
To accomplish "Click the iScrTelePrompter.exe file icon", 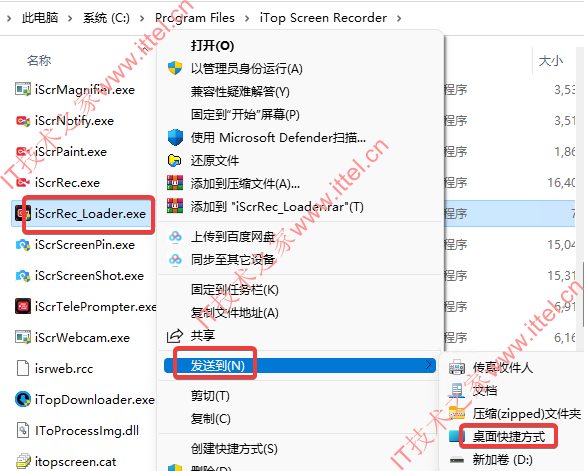I will coord(23,306).
